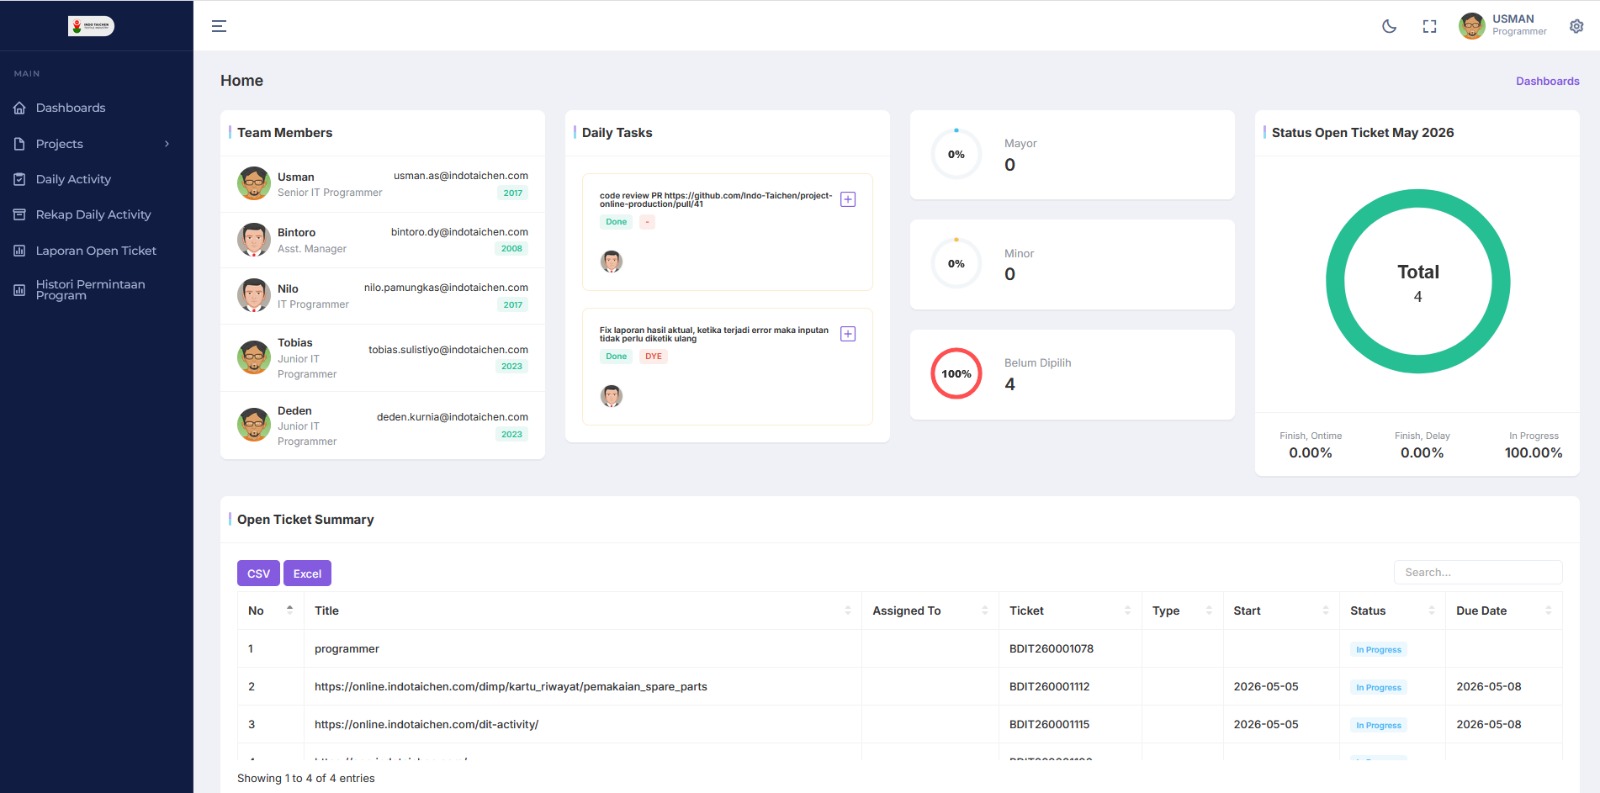Screen dimensions: 1600x793
Task: Sort tickets by Title column
Action: click(582, 611)
